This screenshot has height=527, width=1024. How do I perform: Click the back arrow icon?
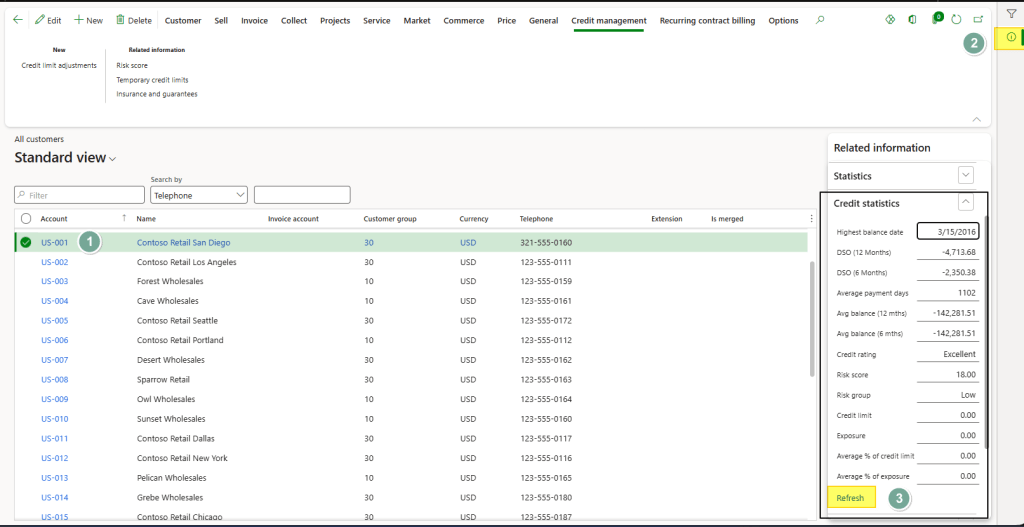tap(17, 20)
